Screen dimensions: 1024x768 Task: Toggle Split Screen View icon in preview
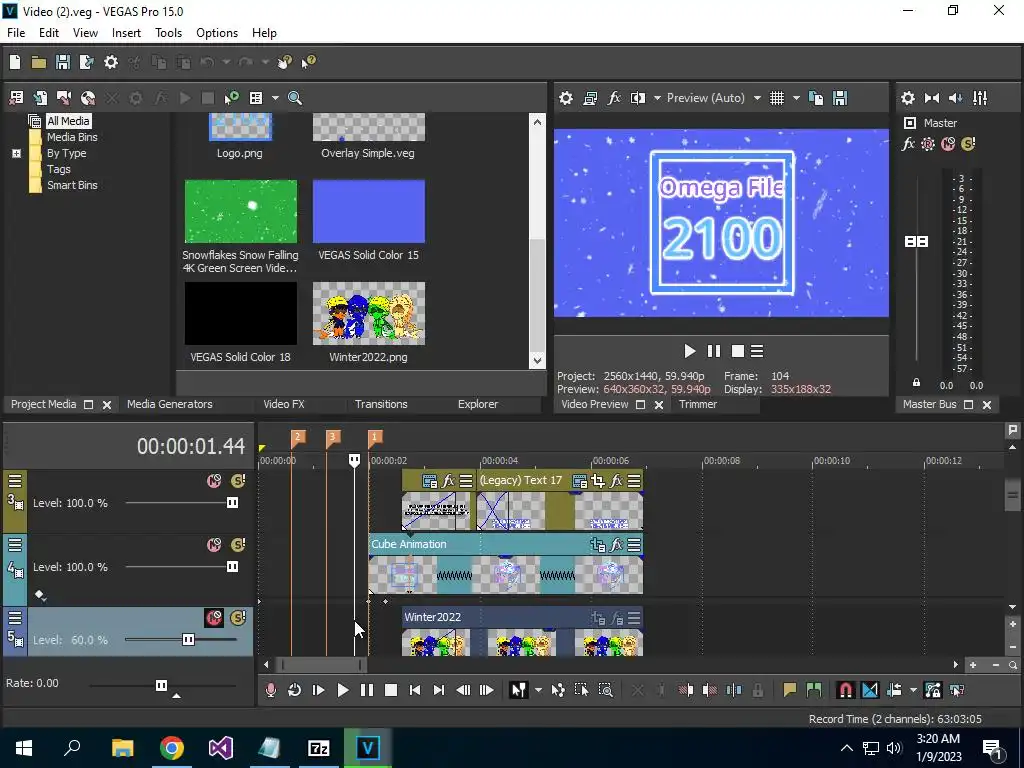[x=637, y=98]
